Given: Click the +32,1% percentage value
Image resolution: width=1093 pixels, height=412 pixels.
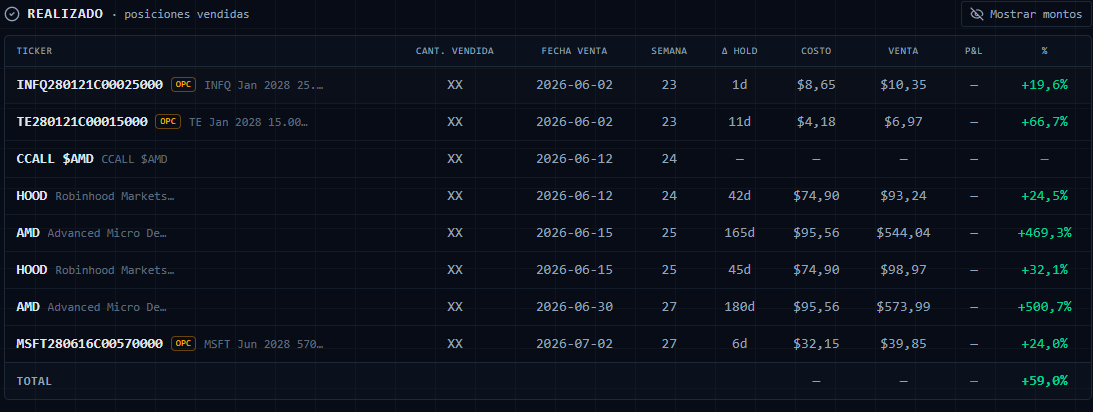Looking at the screenshot, I should pyautogui.click(x=1044, y=270).
